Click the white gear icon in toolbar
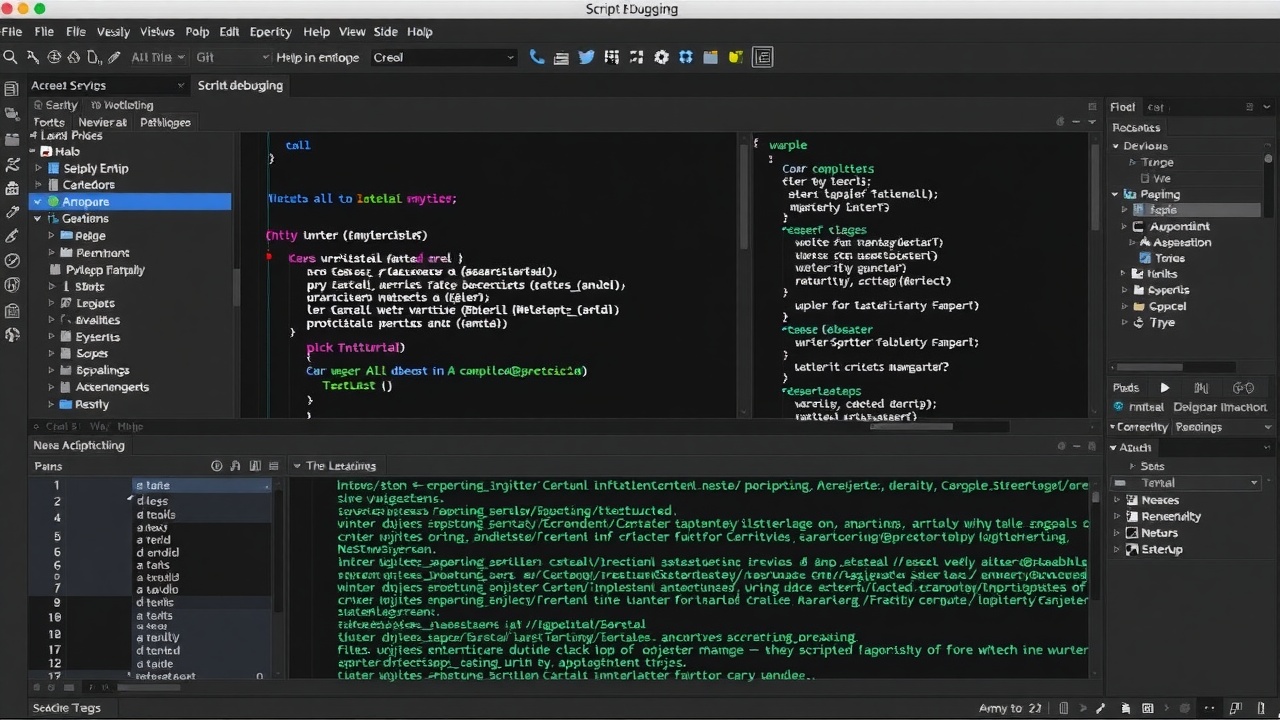This screenshot has width=1280, height=720. coord(661,58)
